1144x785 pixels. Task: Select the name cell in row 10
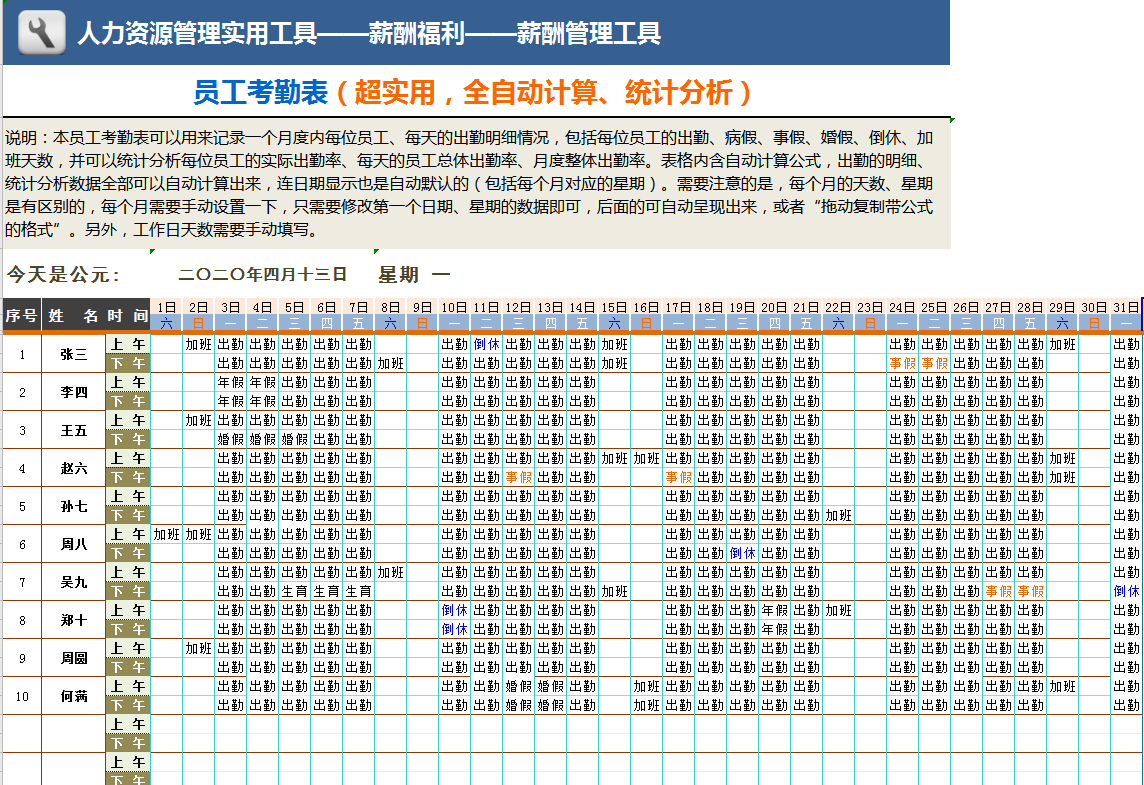pyautogui.click(x=73, y=695)
